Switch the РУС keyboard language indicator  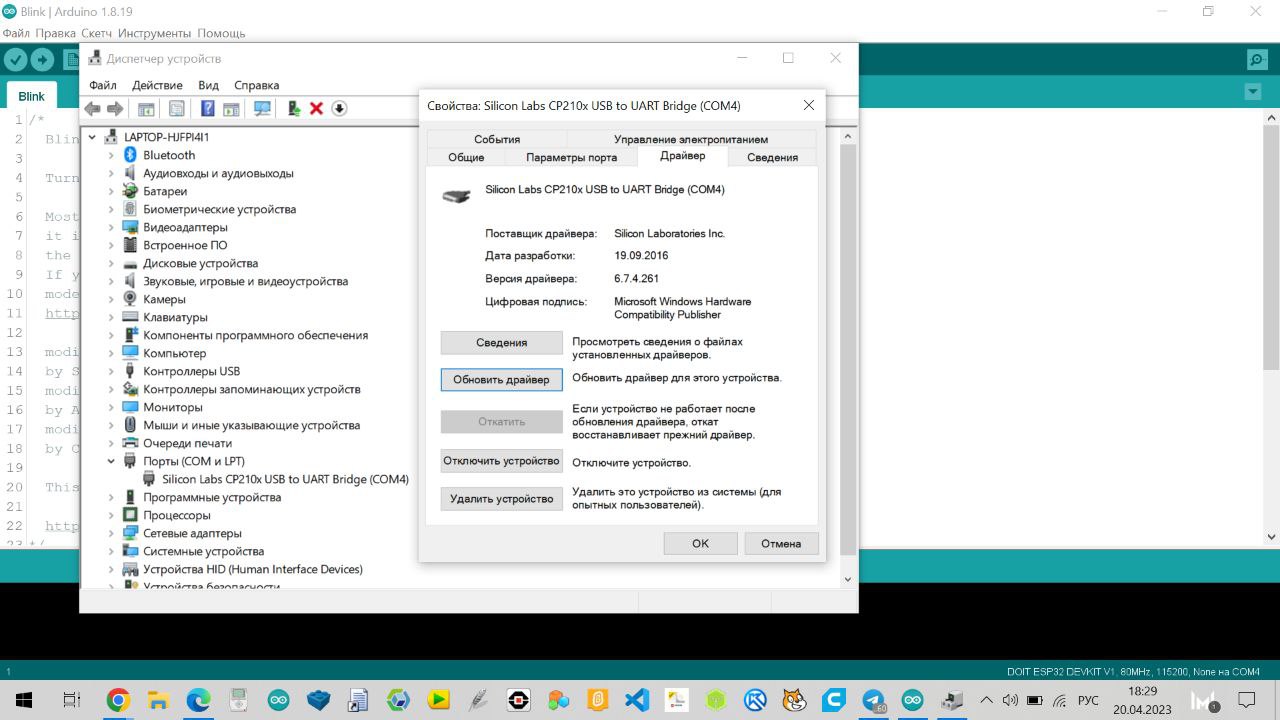coord(1089,700)
